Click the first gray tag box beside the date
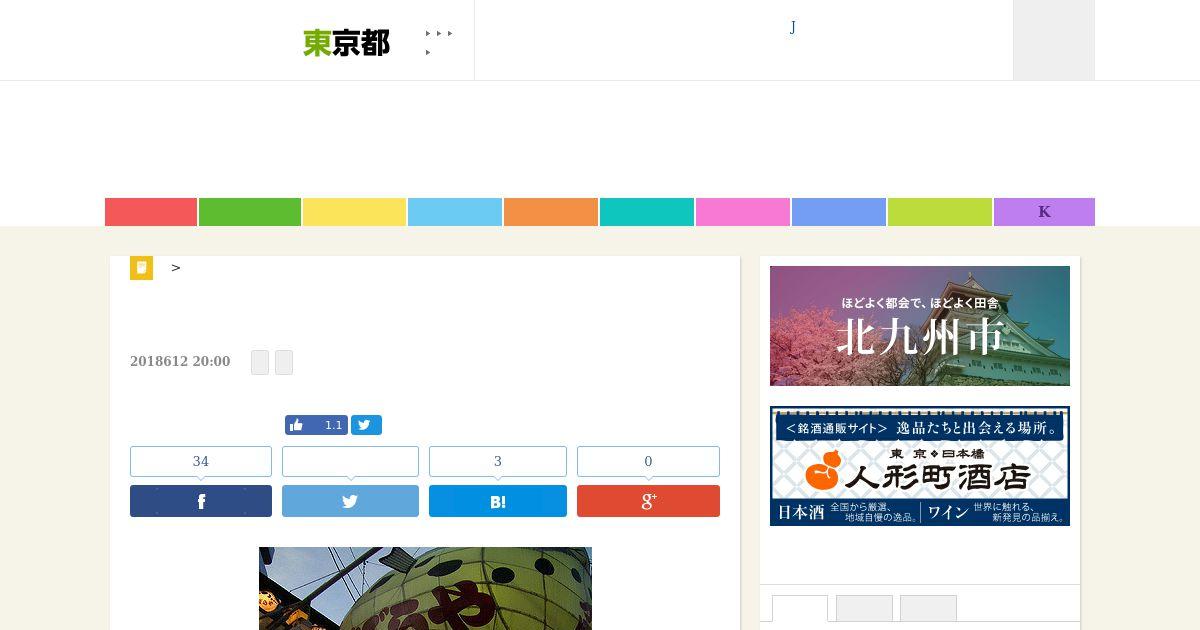 coord(260,362)
